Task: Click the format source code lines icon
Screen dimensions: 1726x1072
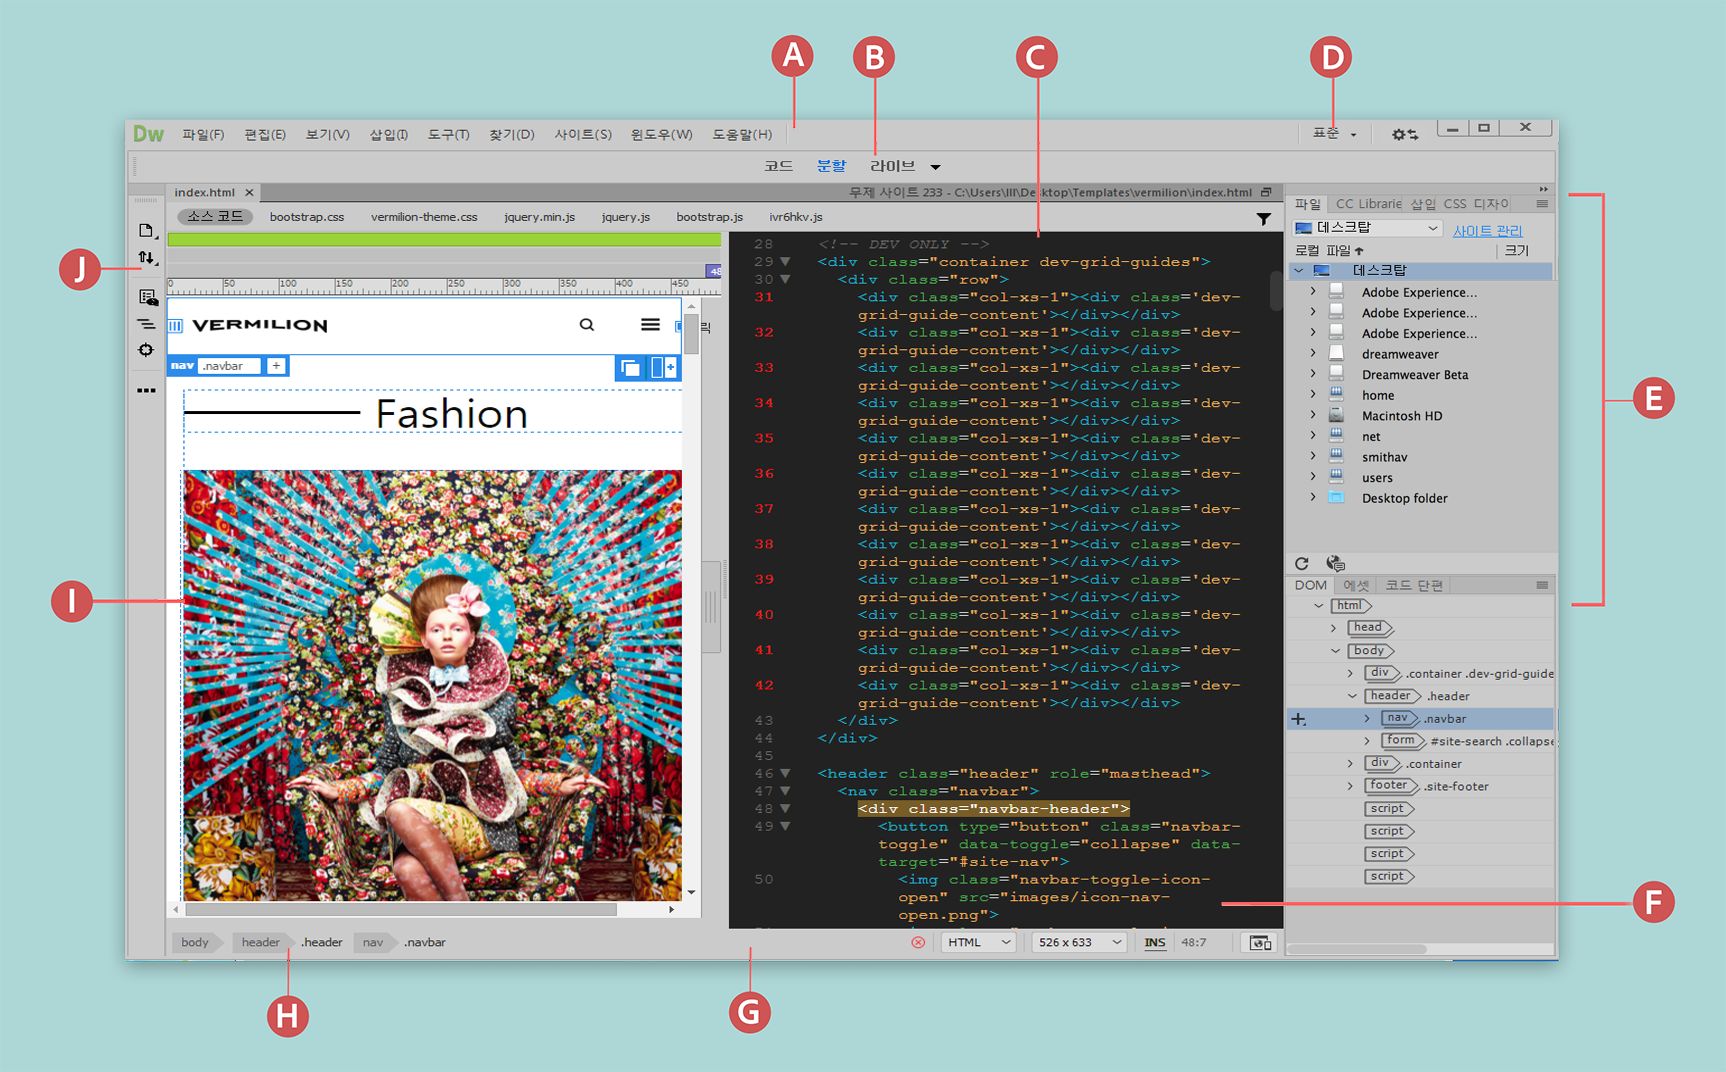Action: pyautogui.click(x=146, y=323)
